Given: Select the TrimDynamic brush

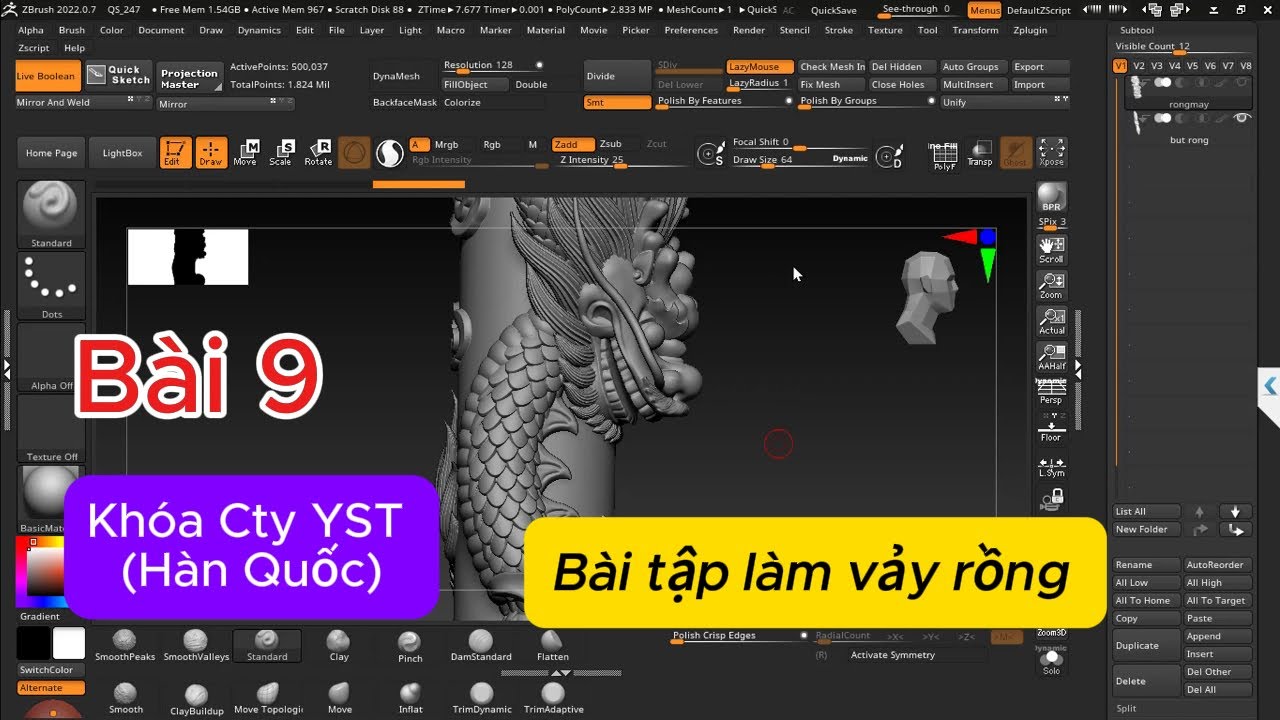Looking at the screenshot, I should click(481, 698).
